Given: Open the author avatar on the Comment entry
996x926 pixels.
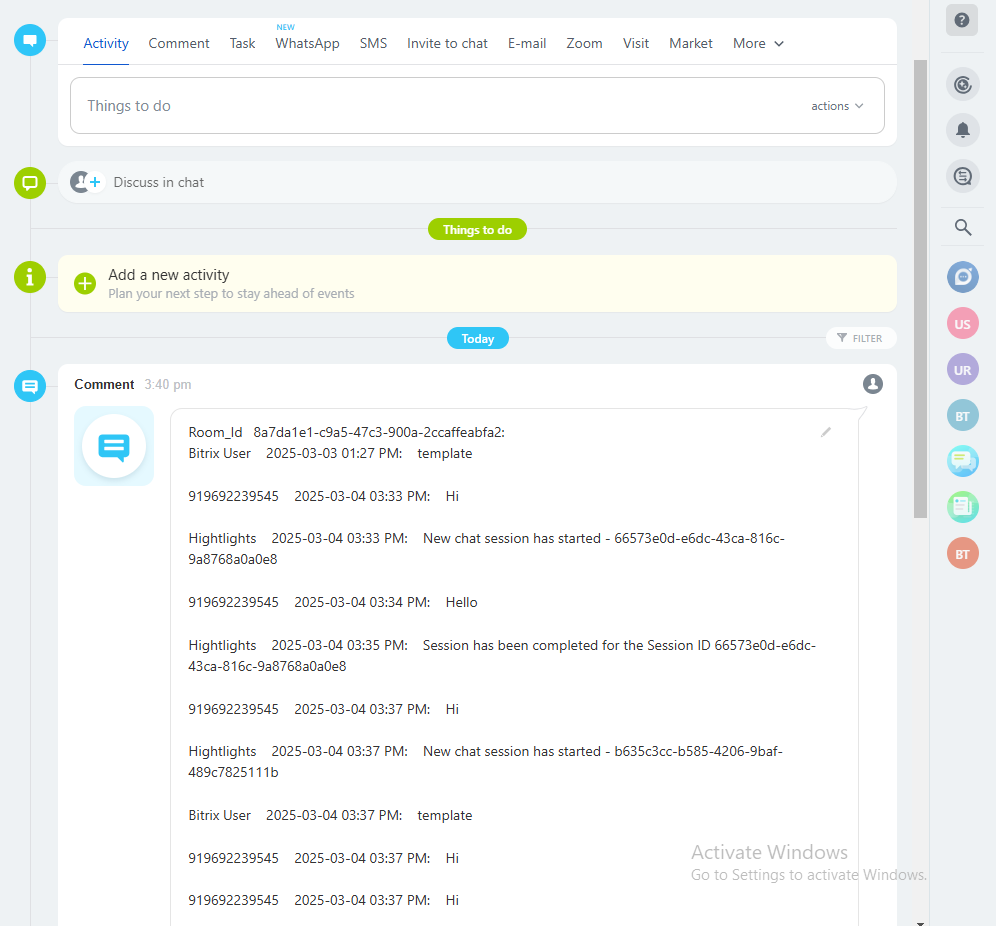Looking at the screenshot, I should coord(872,383).
